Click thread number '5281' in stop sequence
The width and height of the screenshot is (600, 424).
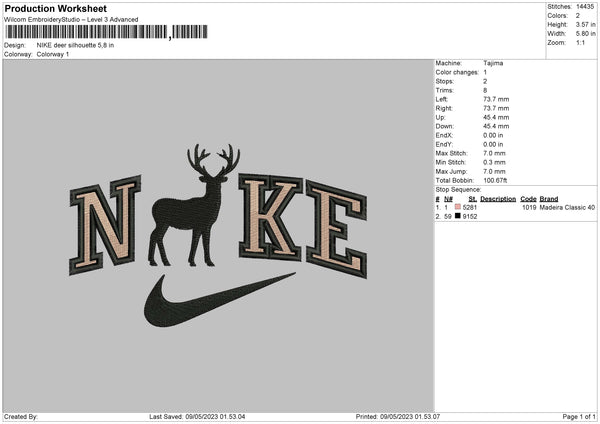point(470,207)
